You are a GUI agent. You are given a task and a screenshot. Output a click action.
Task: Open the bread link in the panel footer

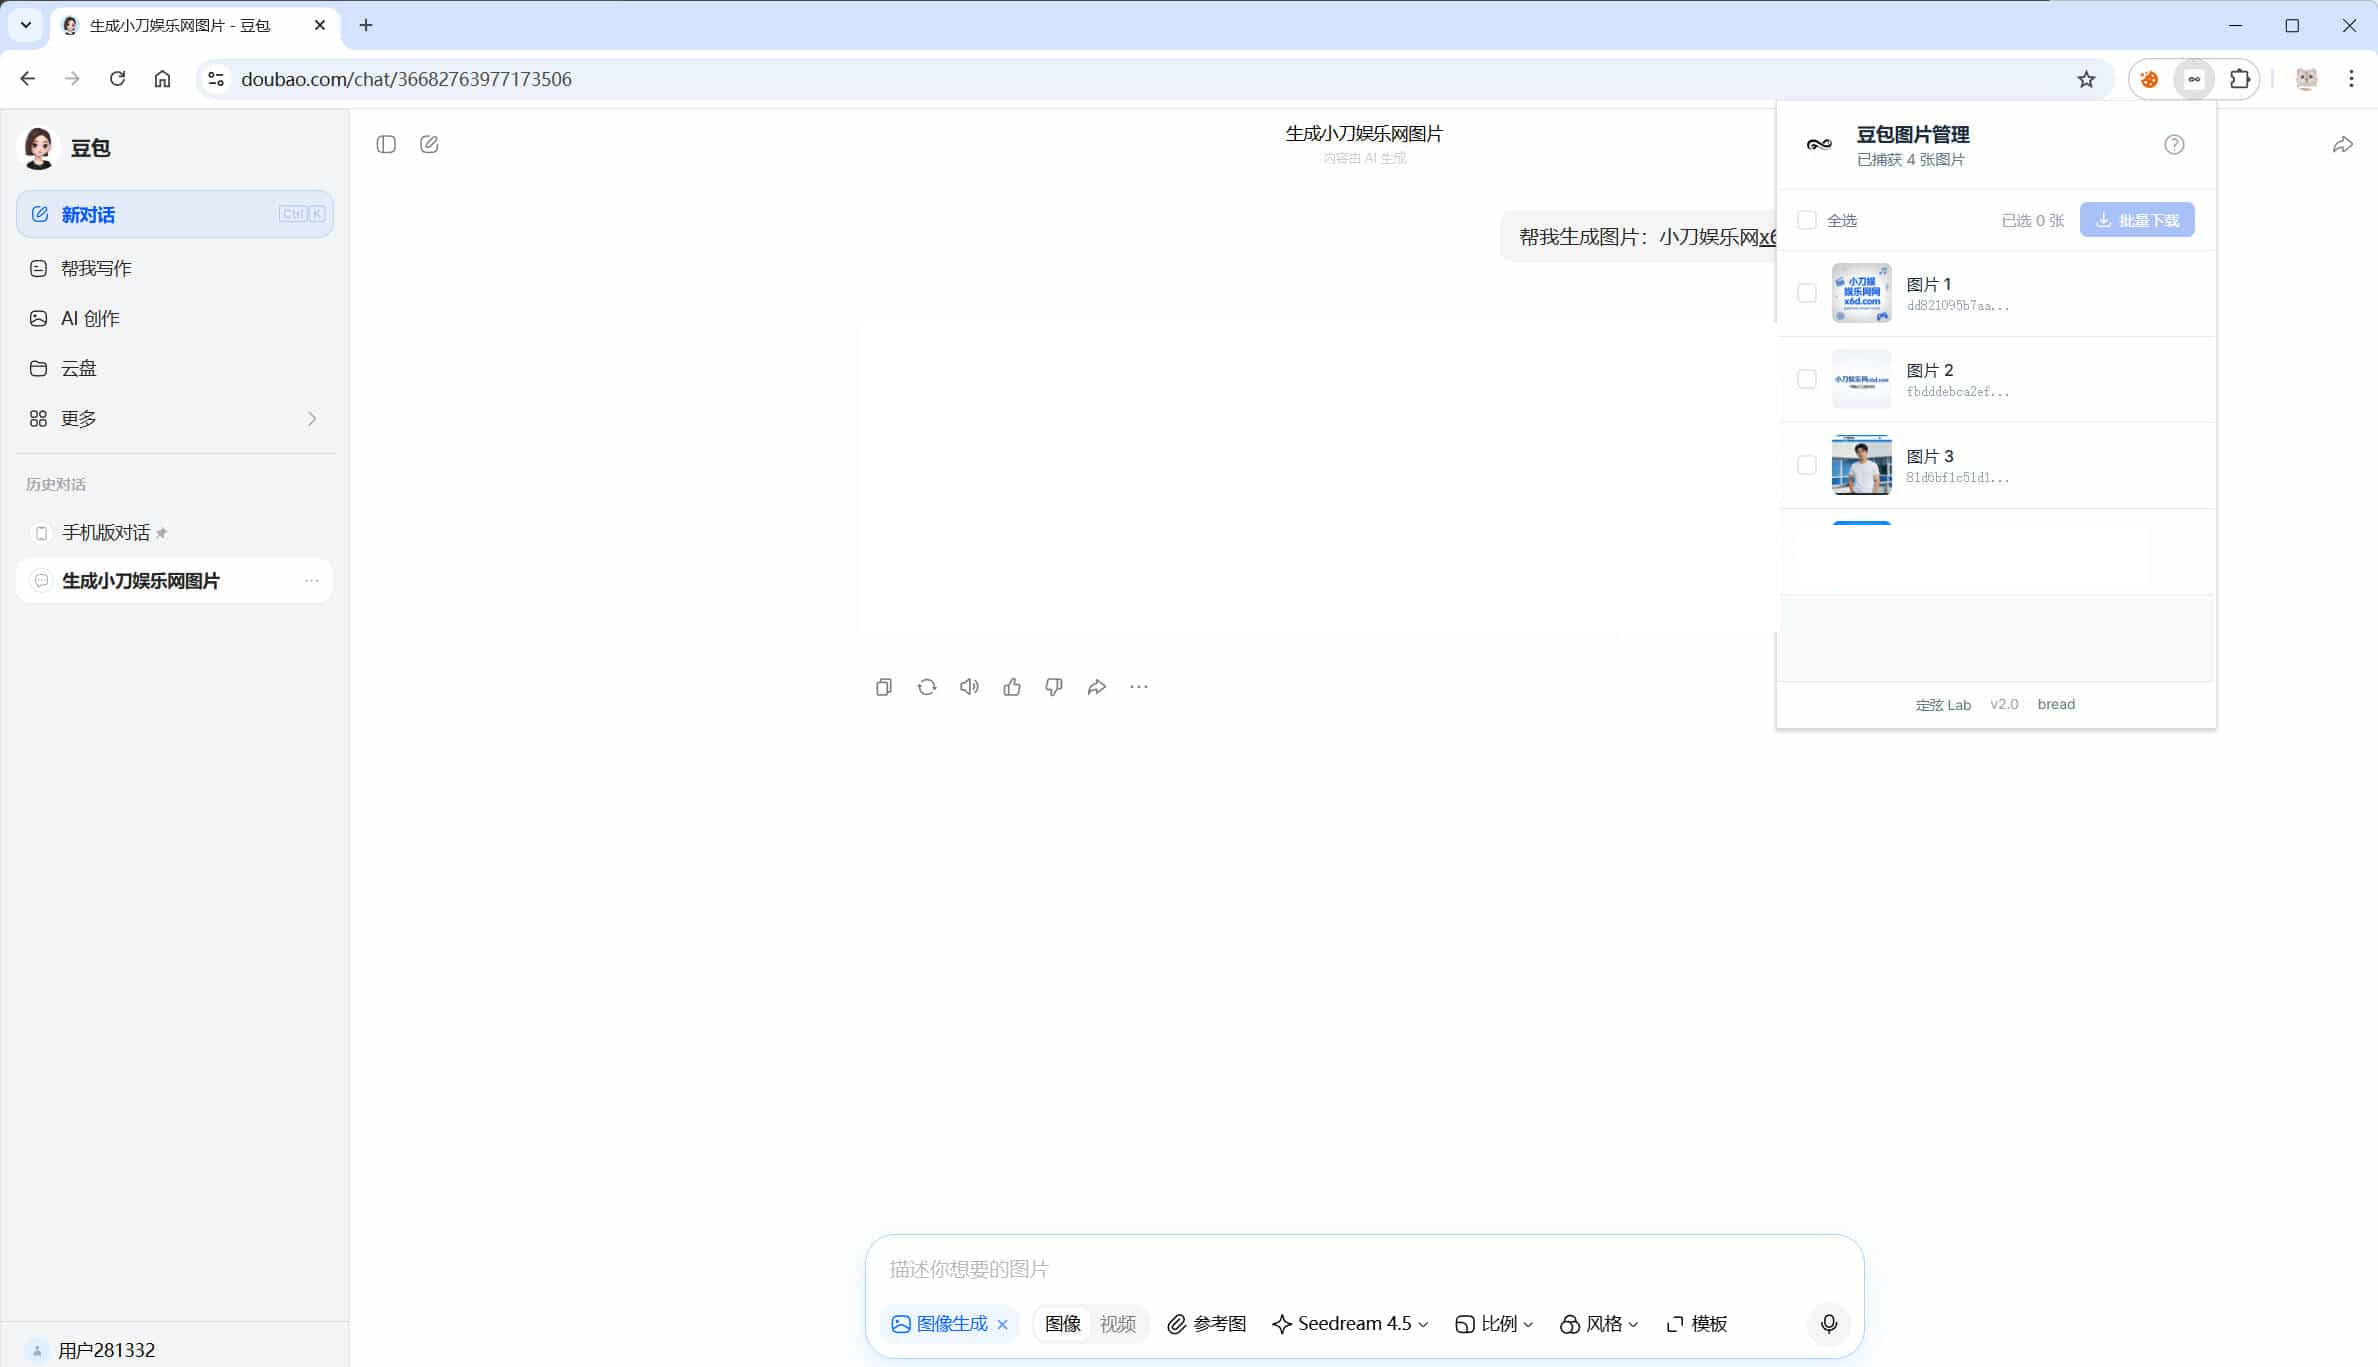pyautogui.click(x=2056, y=703)
